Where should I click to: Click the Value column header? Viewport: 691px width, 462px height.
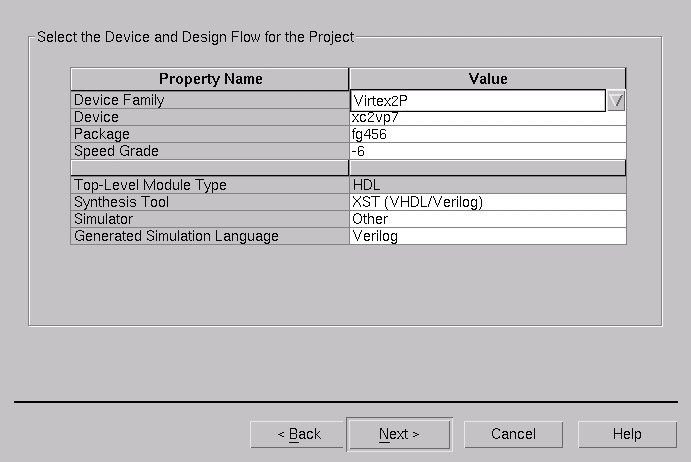pyautogui.click(x=487, y=79)
